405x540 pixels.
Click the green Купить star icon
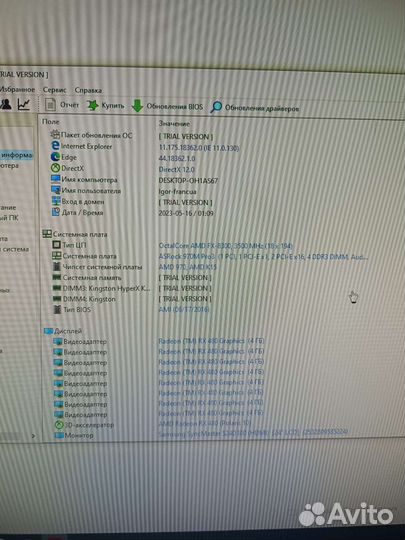pyautogui.click(x=92, y=105)
